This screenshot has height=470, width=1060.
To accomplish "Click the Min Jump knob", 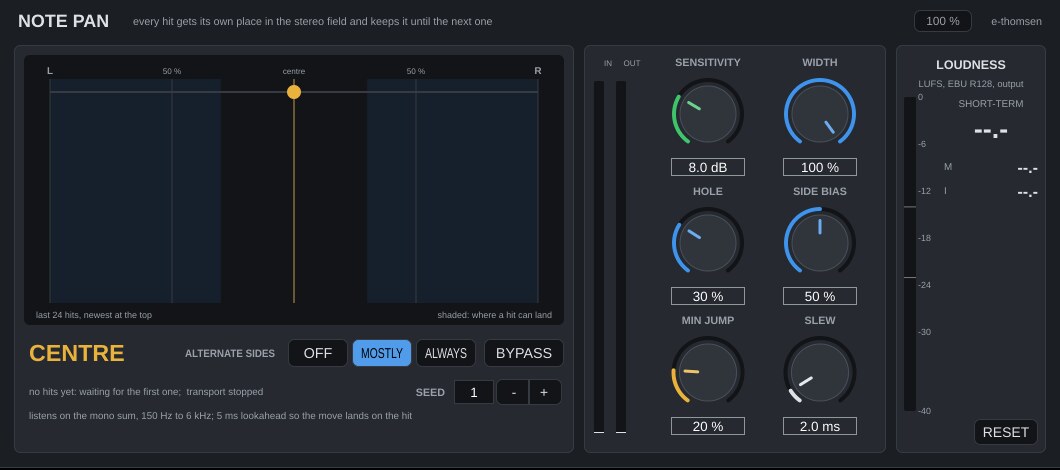I will [x=708, y=372].
